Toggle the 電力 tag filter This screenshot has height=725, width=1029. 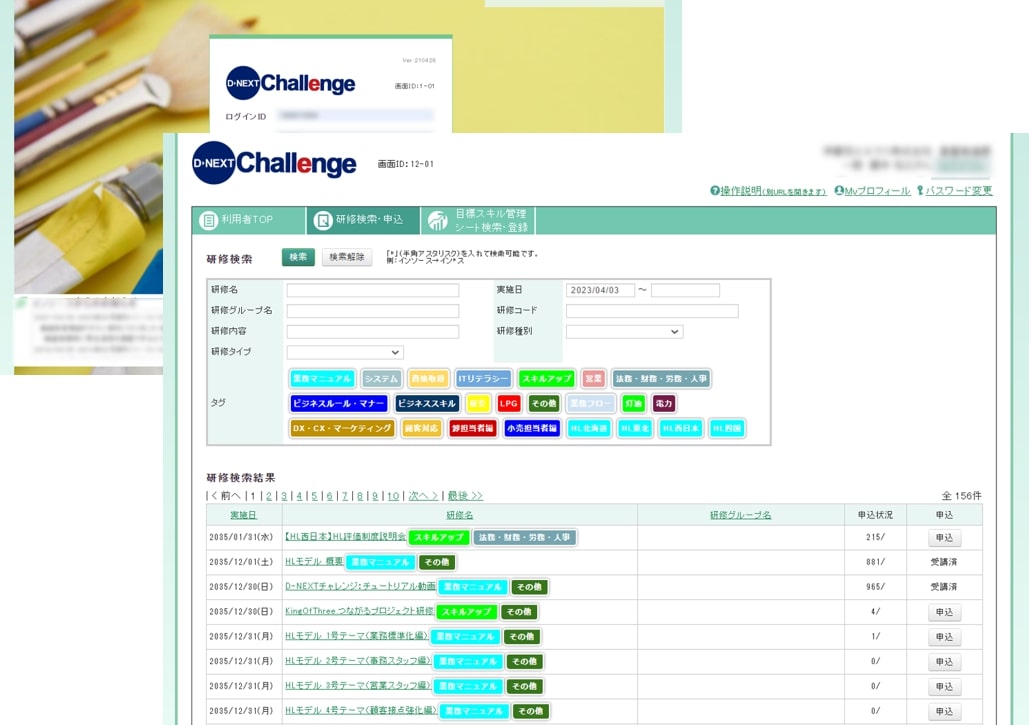click(x=663, y=404)
